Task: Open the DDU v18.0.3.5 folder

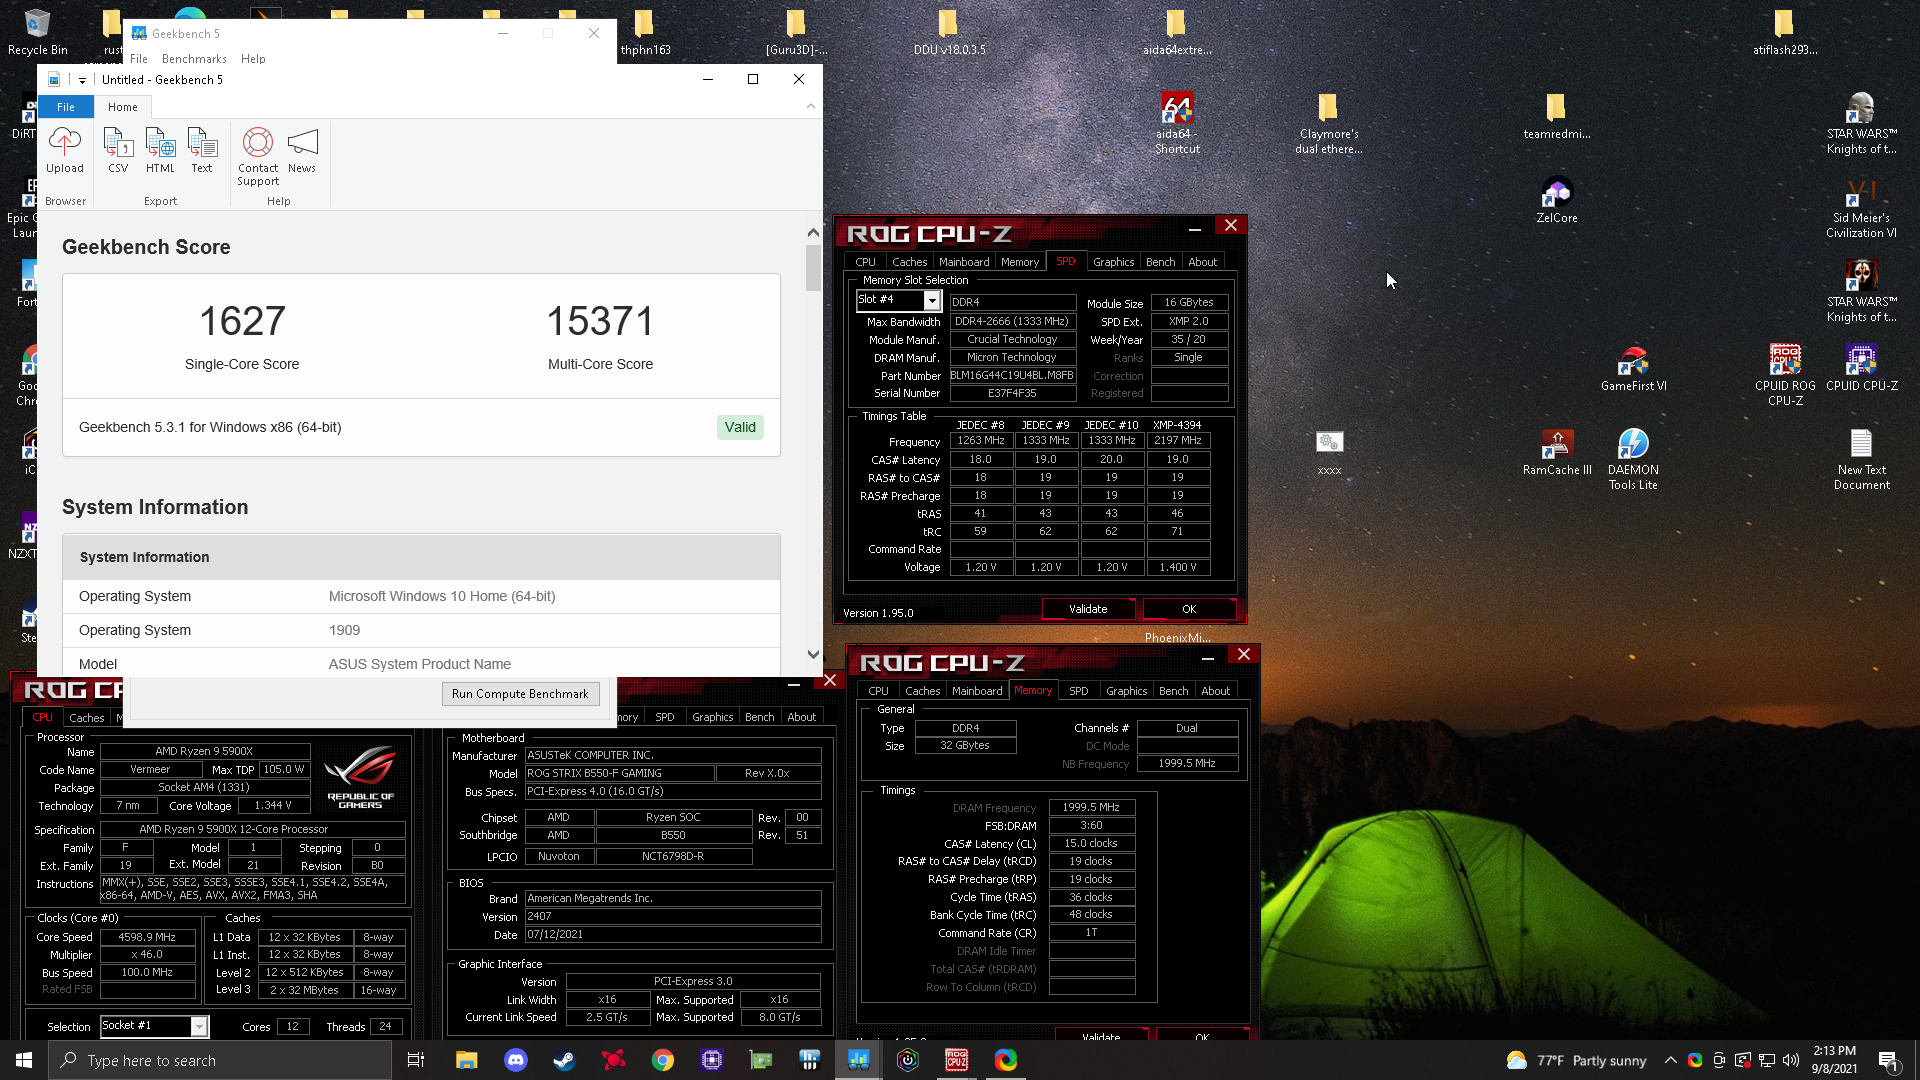Action: (949, 32)
